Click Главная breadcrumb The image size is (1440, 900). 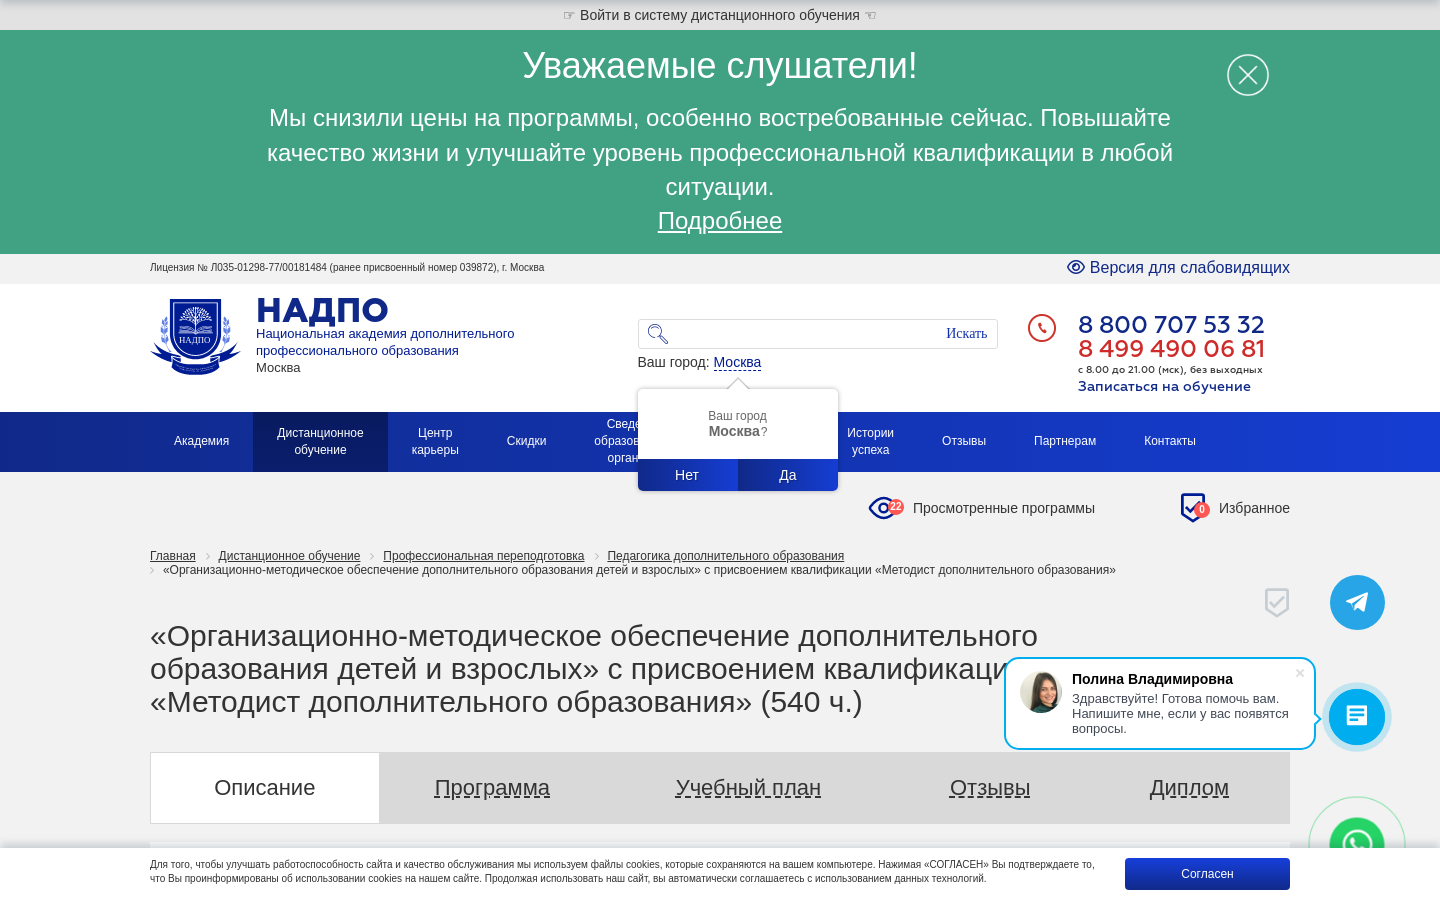click(x=173, y=556)
